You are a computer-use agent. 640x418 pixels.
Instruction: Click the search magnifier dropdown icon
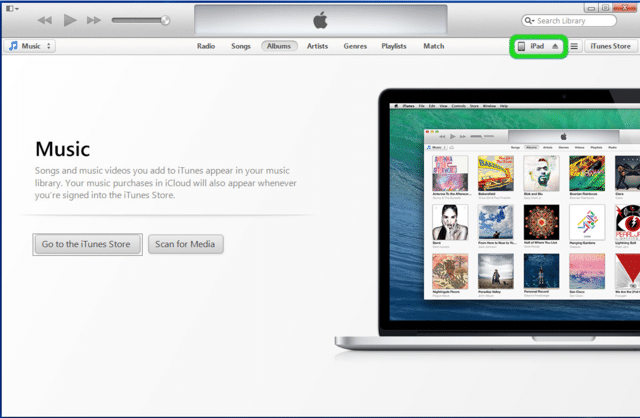(x=529, y=20)
